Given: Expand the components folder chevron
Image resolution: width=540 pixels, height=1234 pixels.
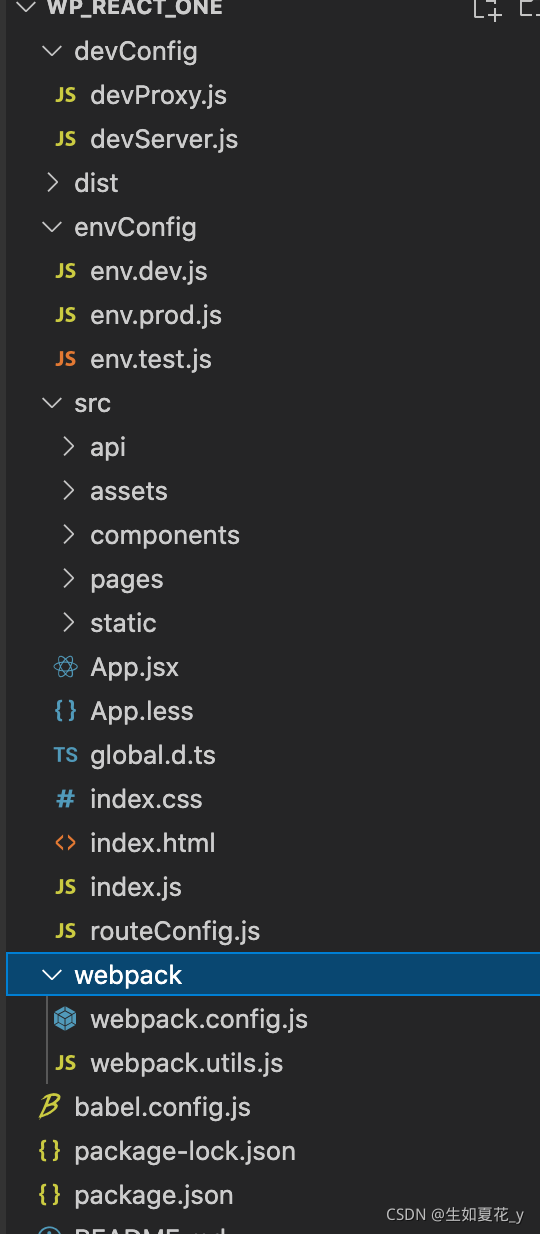Looking at the screenshot, I should pos(68,535).
